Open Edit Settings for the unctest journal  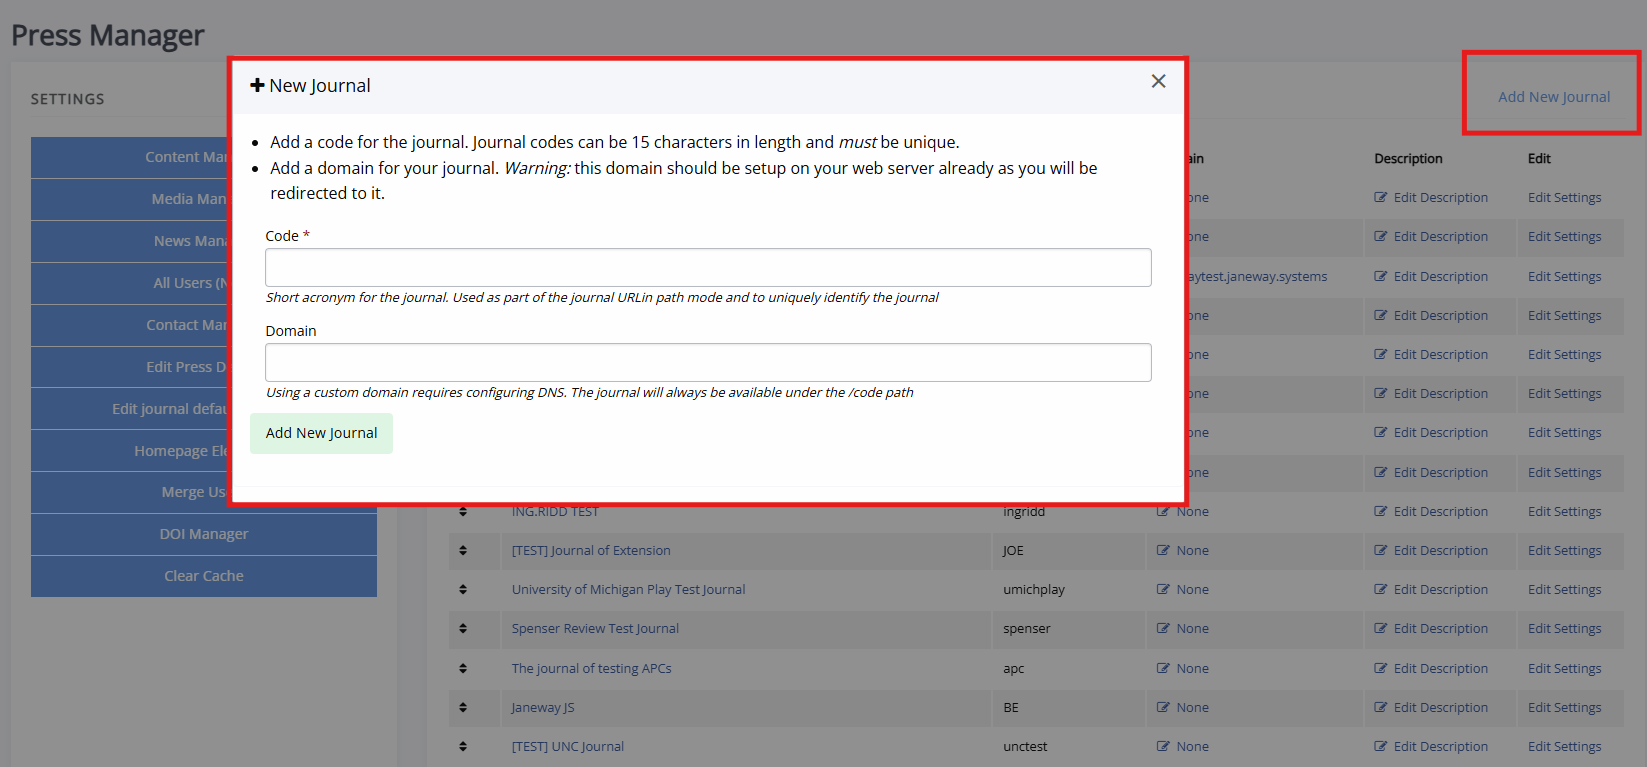[x=1565, y=747]
